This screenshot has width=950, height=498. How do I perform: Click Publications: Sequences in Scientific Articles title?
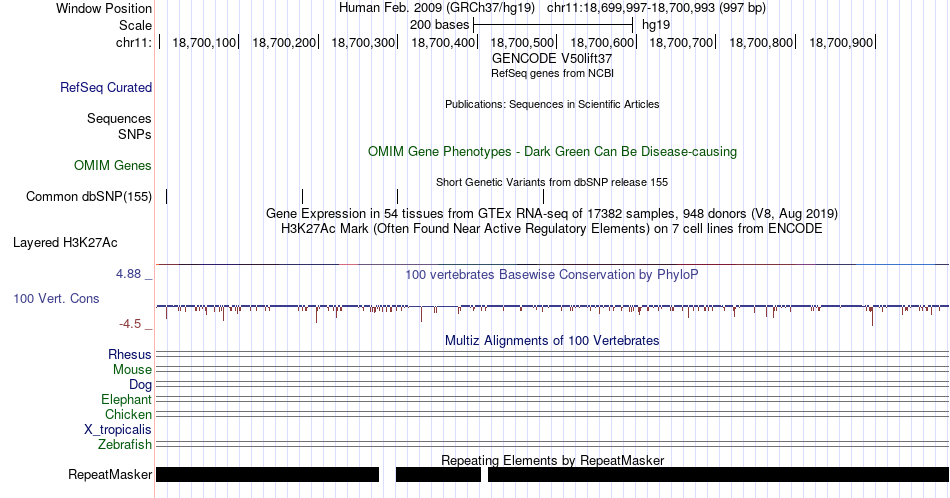pyautogui.click(x=552, y=104)
